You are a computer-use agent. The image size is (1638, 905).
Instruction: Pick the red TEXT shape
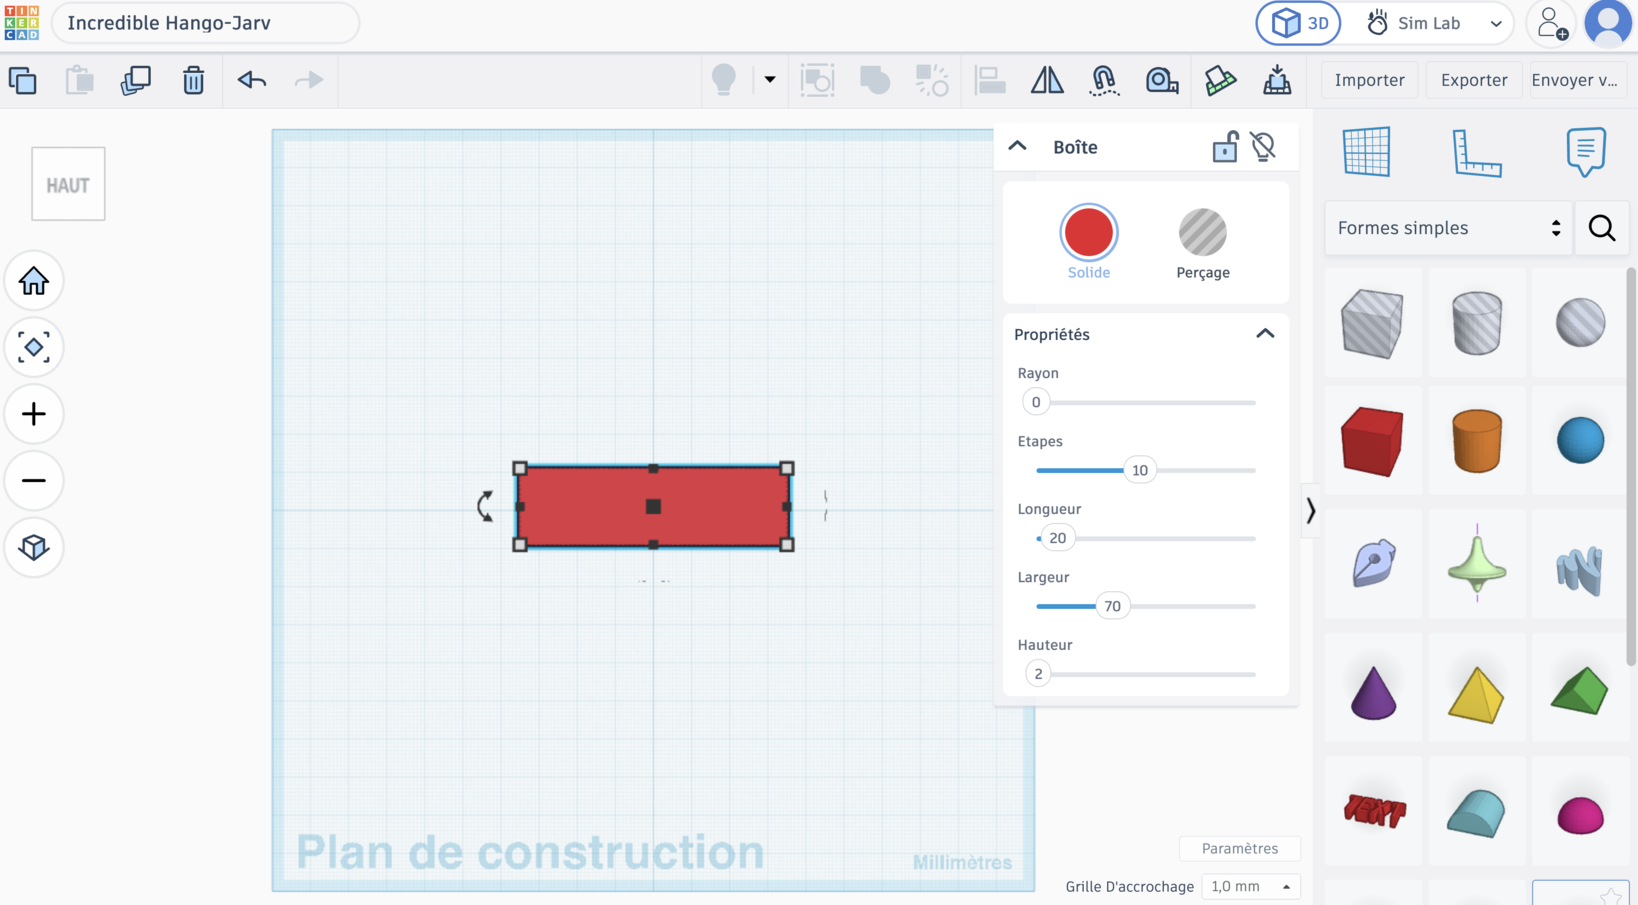(1375, 811)
